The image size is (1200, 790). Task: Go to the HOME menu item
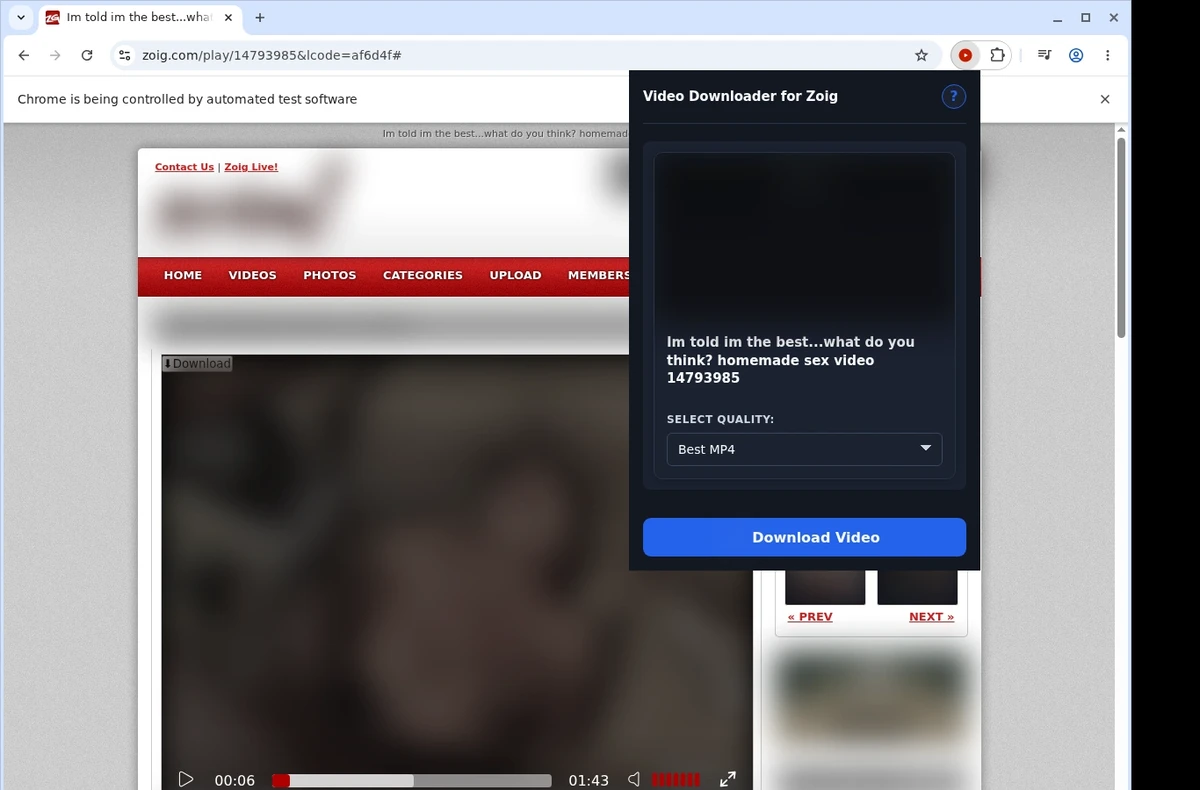183,275
